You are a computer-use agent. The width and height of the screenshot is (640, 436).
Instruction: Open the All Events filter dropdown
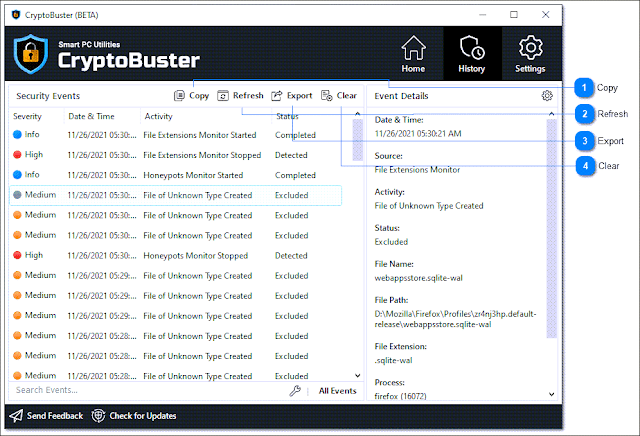(336, 391)
